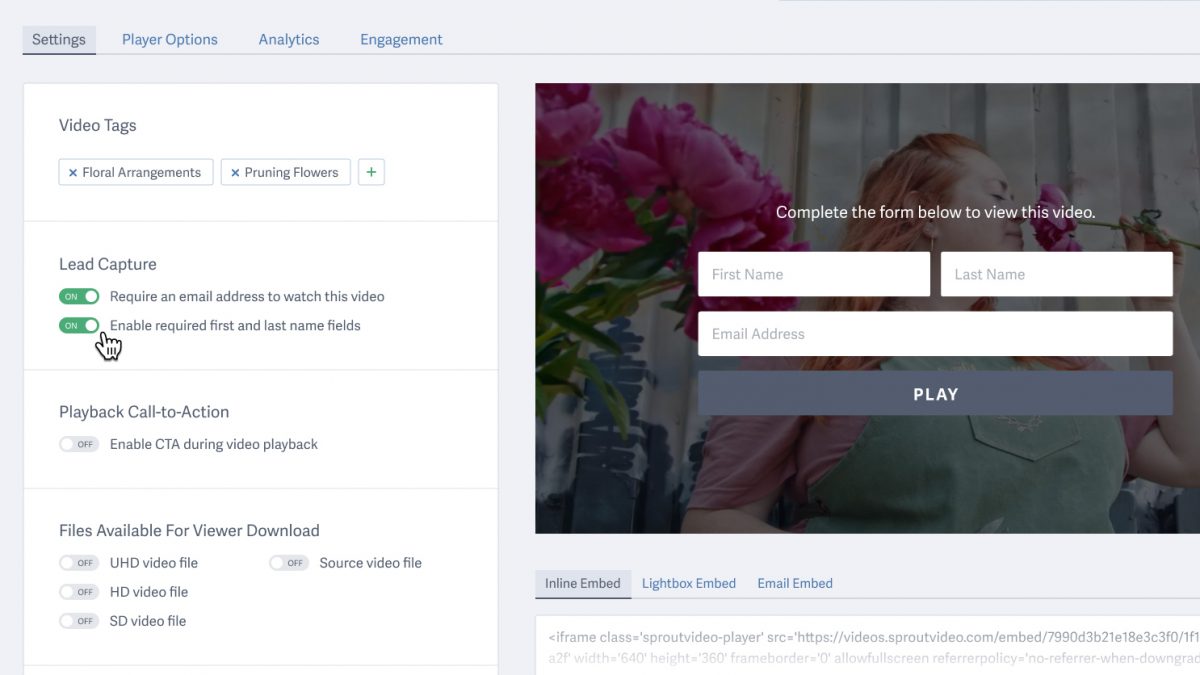
Task: Switch to the Email Embed tab
Action: pos(795,583)
